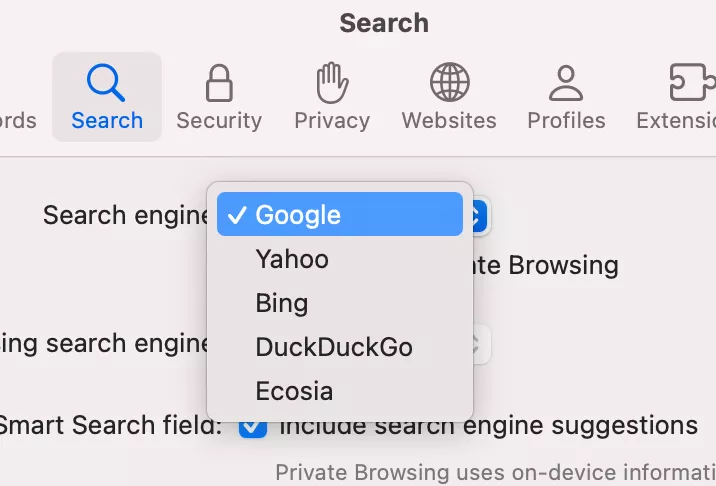Keep Google as the selected search engine
The image size is (716, 486).
point(298,215)
